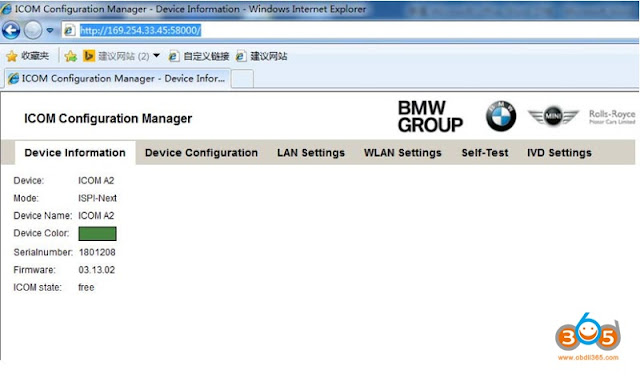Click the 建议网站 page icon
The width and height of the screenshot is (640, 386).
(x=241, y=56)
